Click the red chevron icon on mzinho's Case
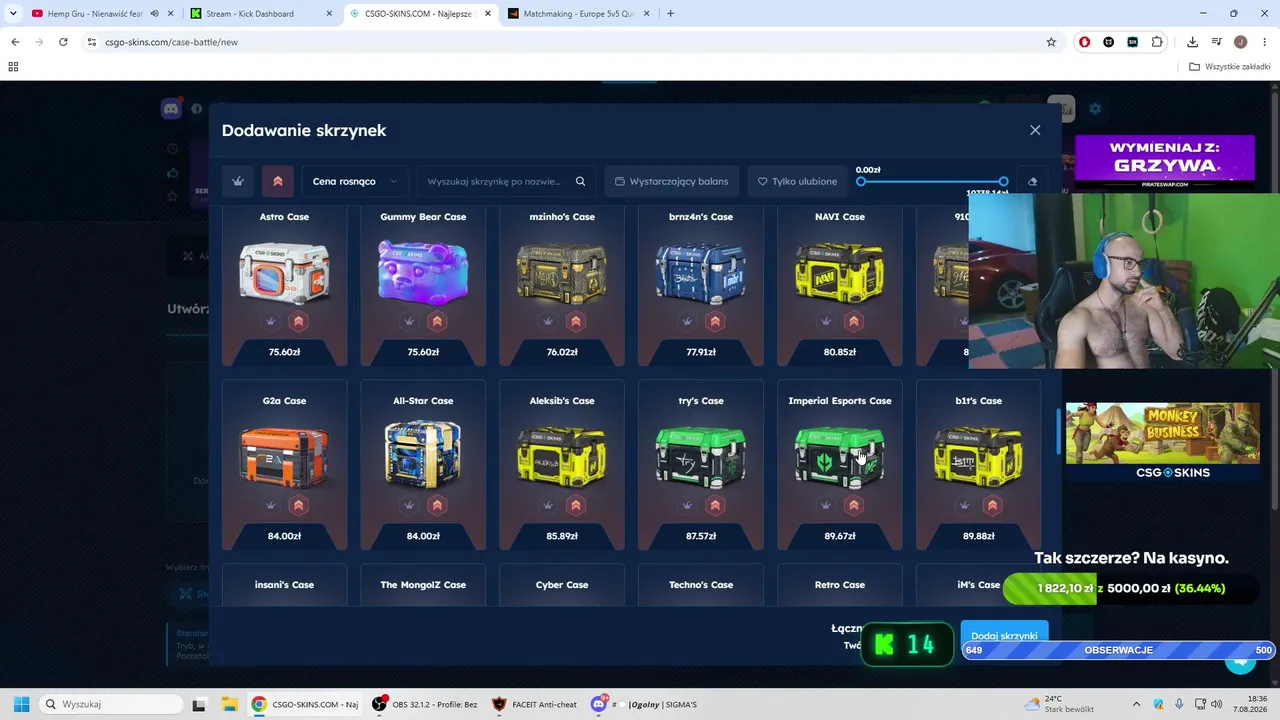1280x720 pixels. pyautogui.click(x=576, y=321)
